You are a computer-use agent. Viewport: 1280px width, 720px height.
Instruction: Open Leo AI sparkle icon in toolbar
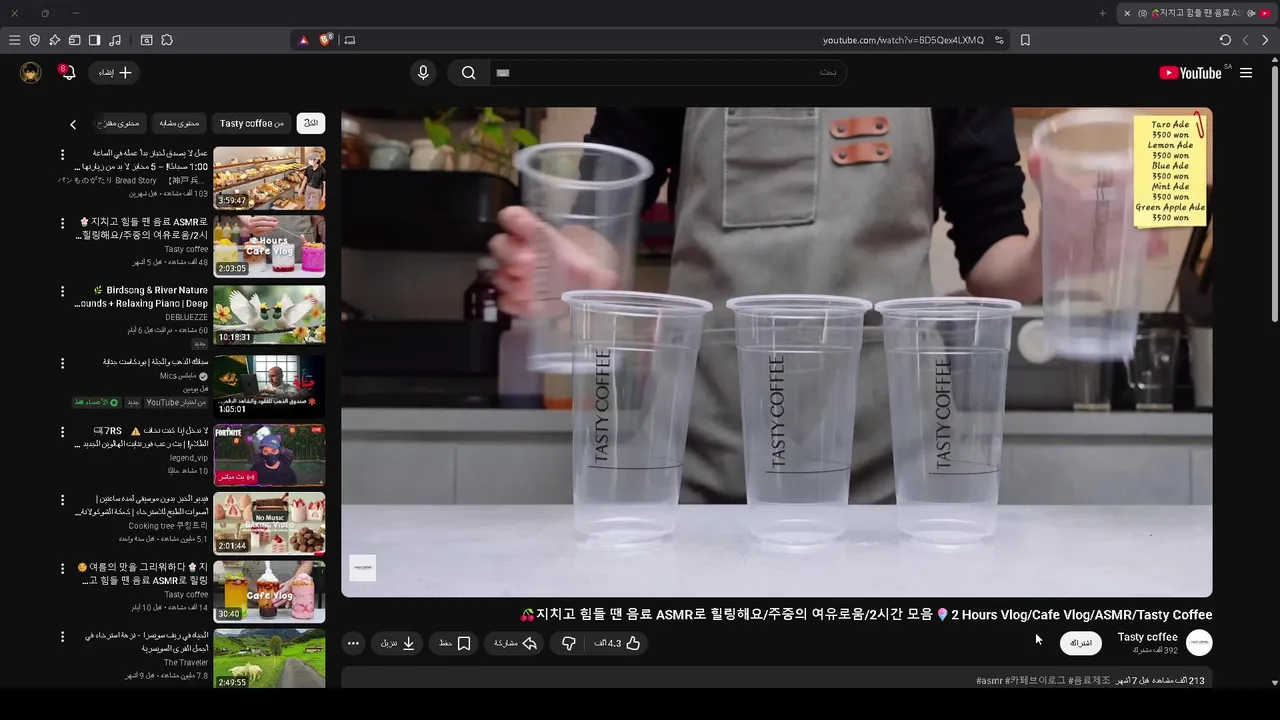coord(54,40)
